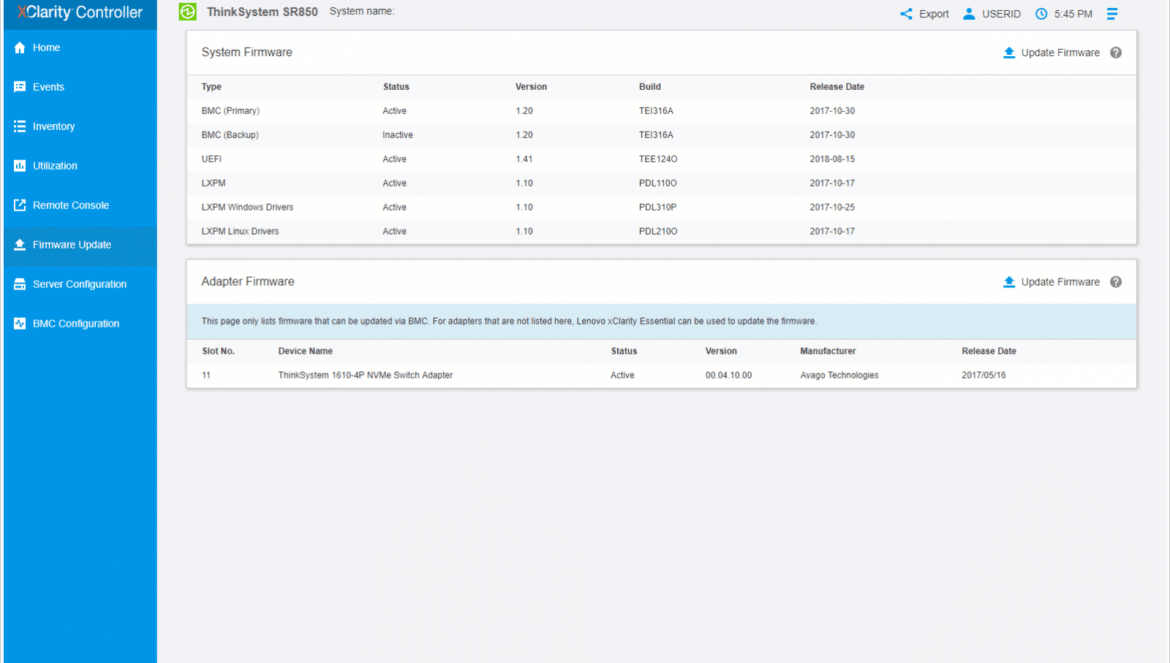
Task: Click the Device Name column header
Action: (x=305, y=351)
